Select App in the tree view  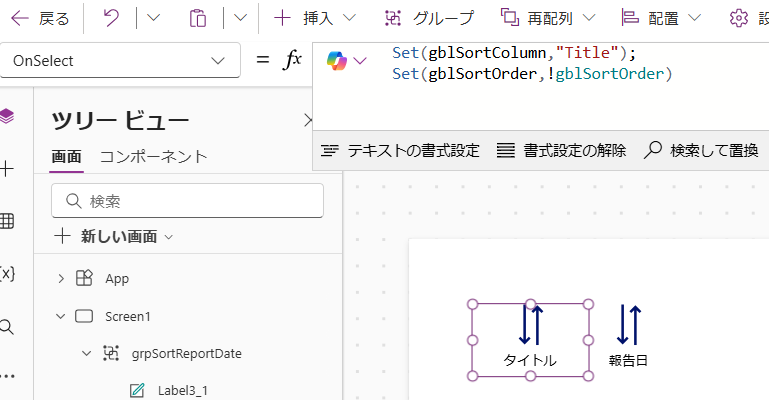[x=117, y=279]
